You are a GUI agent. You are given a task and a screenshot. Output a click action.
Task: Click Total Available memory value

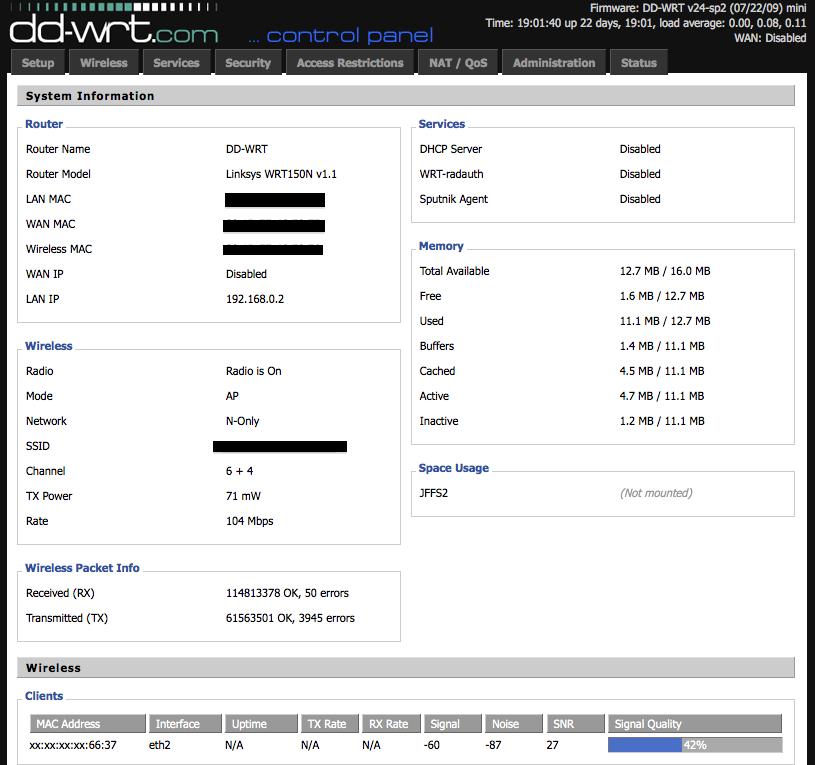[665, 271]
